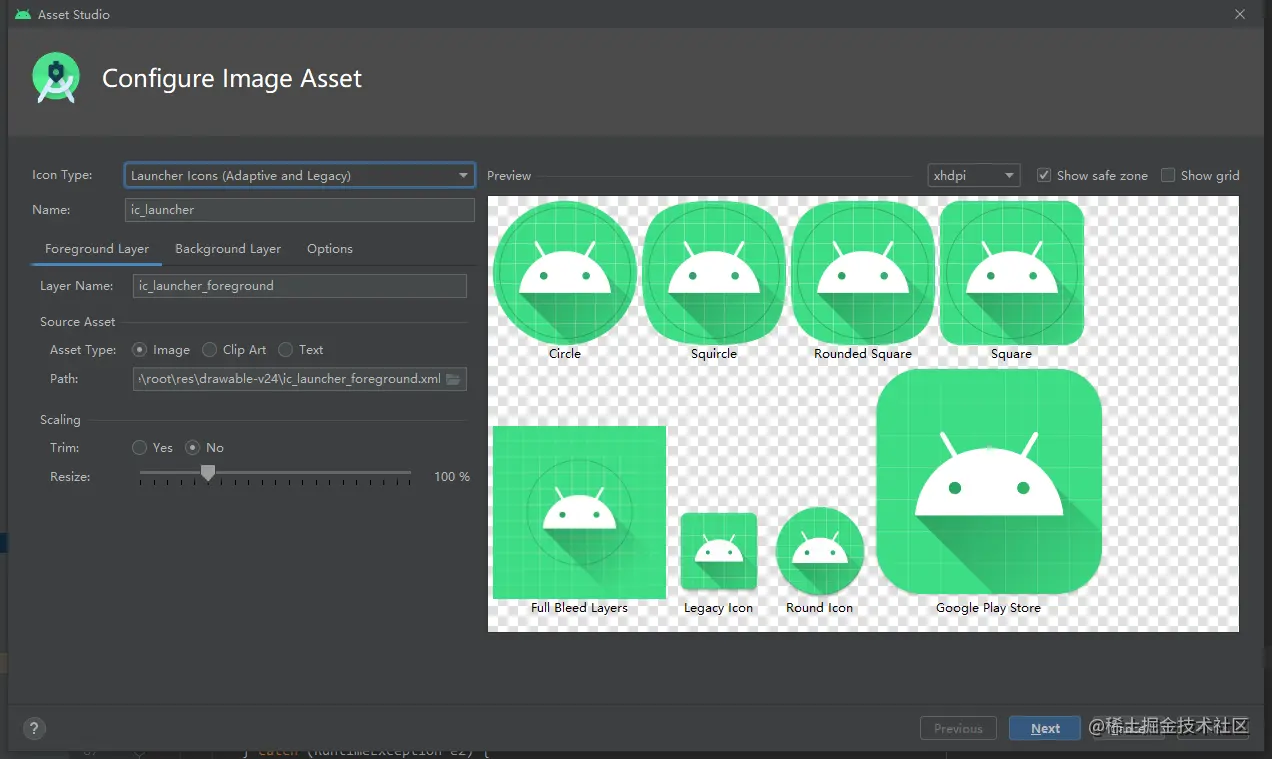Screen dimensions: 1272x759
Task: Select the Google Play Store preview
Action: [x=989, y=481]
